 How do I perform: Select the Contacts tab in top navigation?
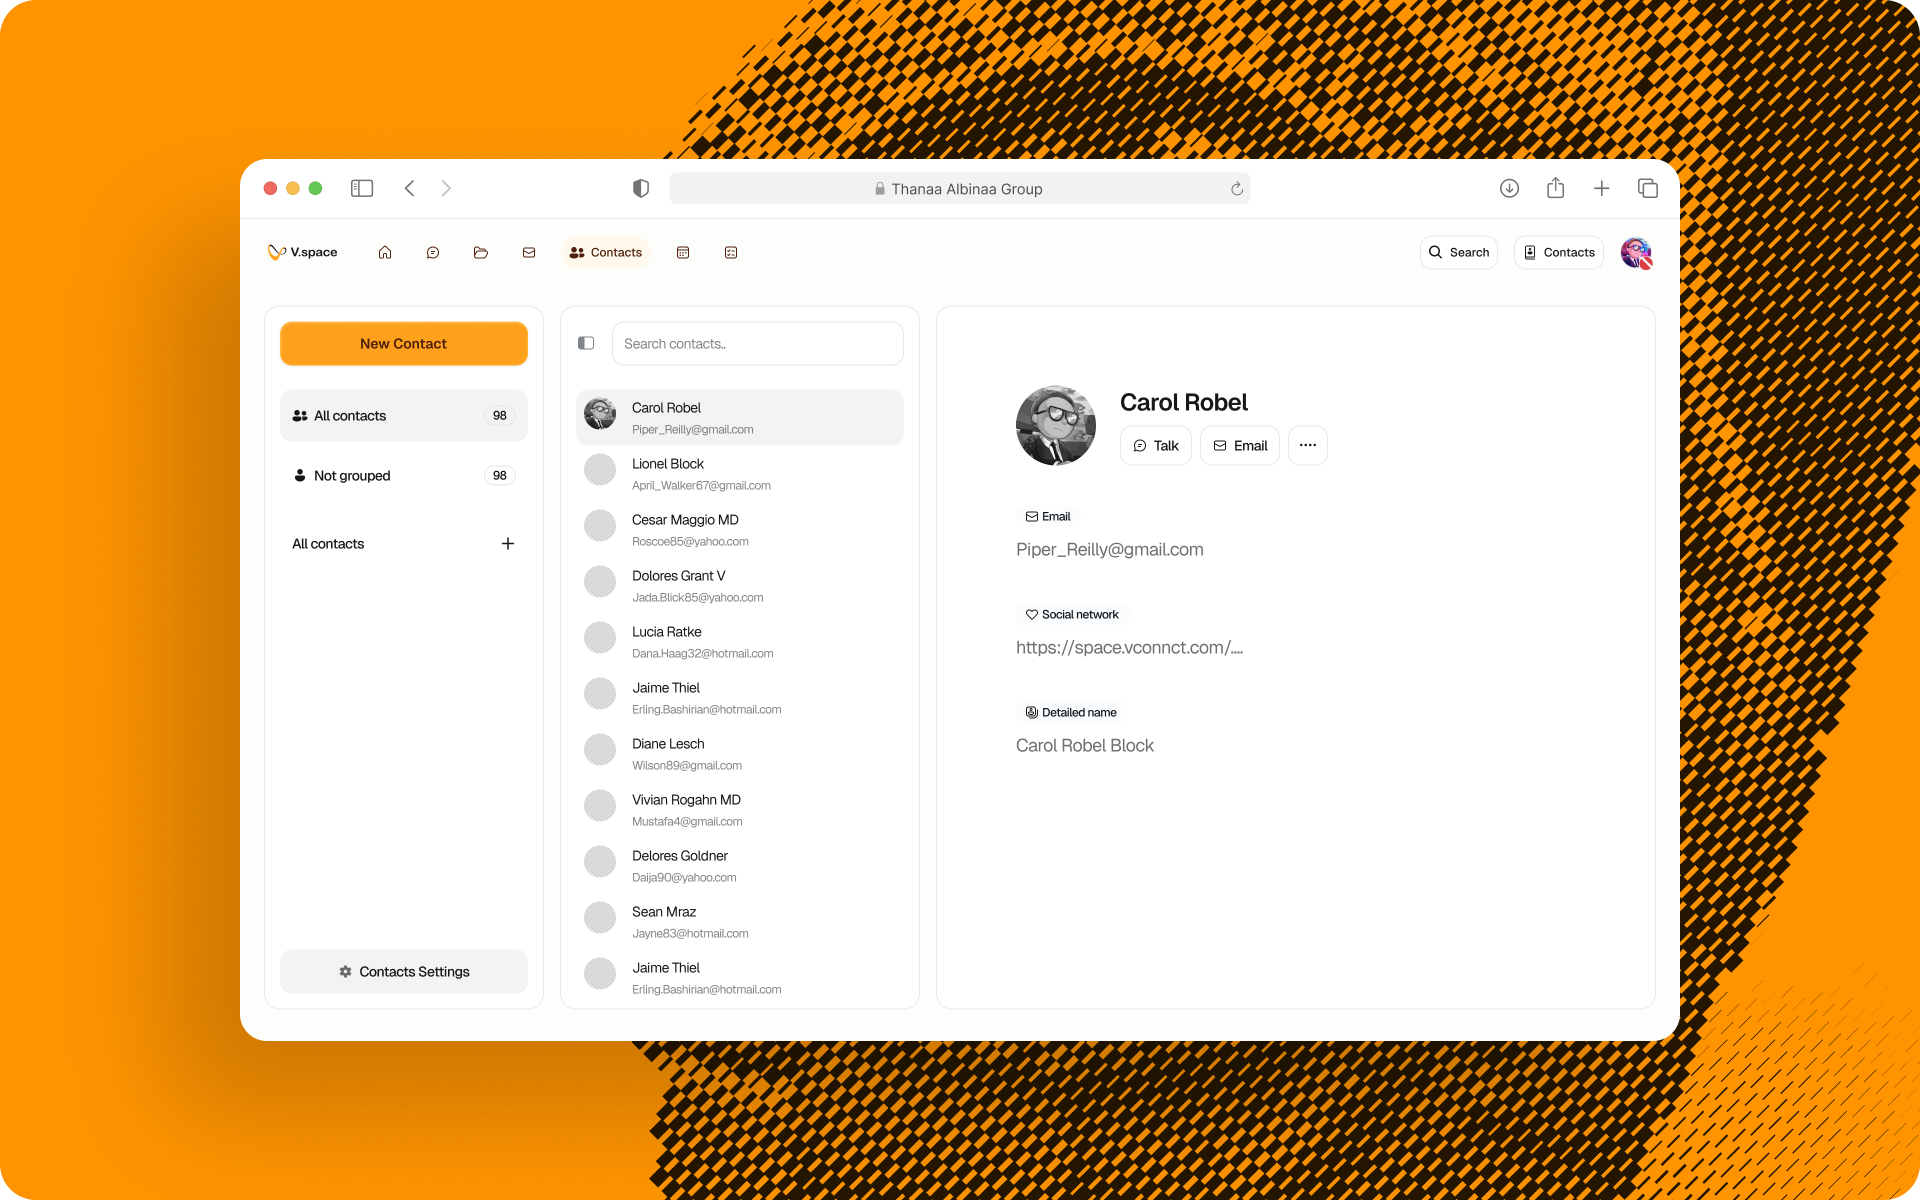(606, 253)
